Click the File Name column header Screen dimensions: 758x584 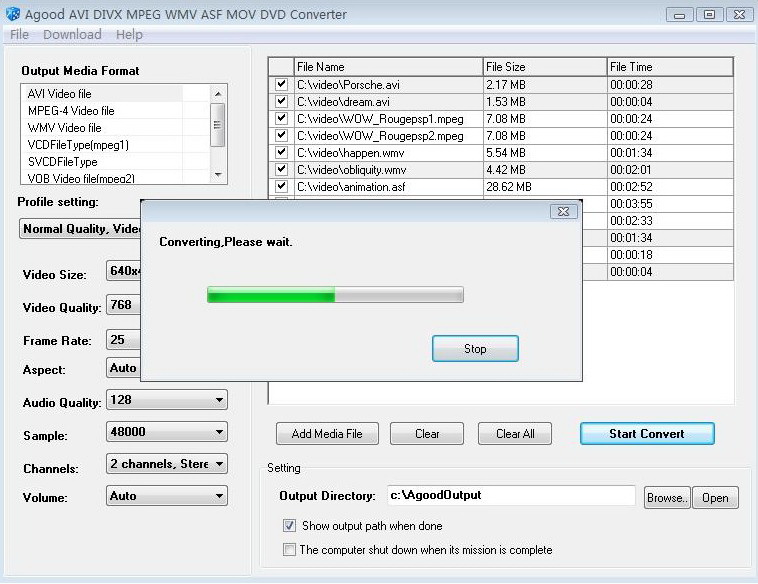point(388,67)
